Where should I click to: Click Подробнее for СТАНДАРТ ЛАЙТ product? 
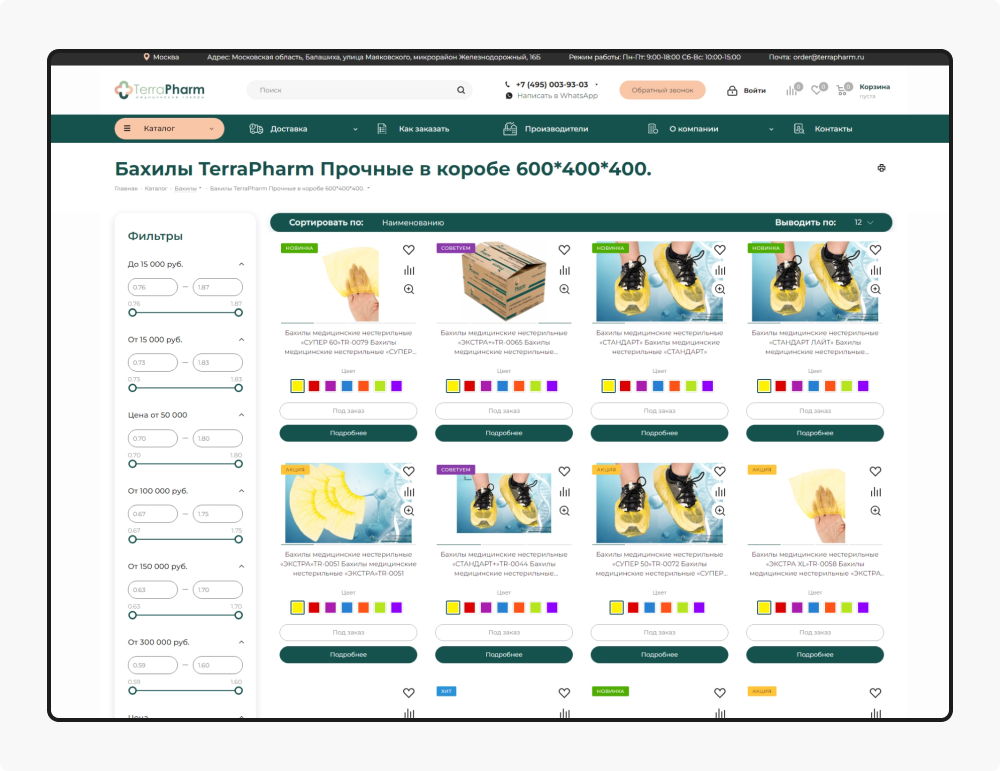(815, 433)
